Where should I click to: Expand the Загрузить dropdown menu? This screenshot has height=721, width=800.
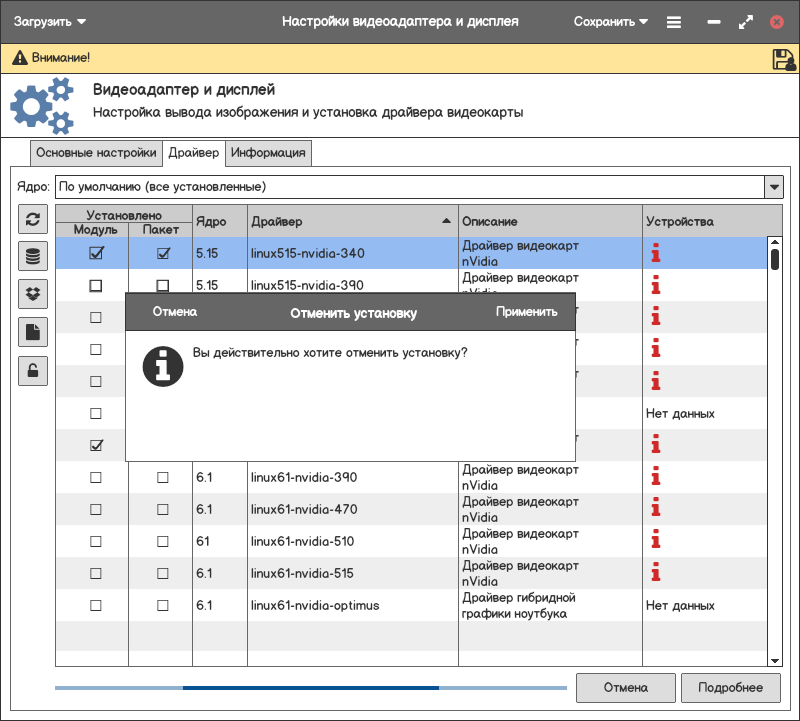tap(50, 21)
